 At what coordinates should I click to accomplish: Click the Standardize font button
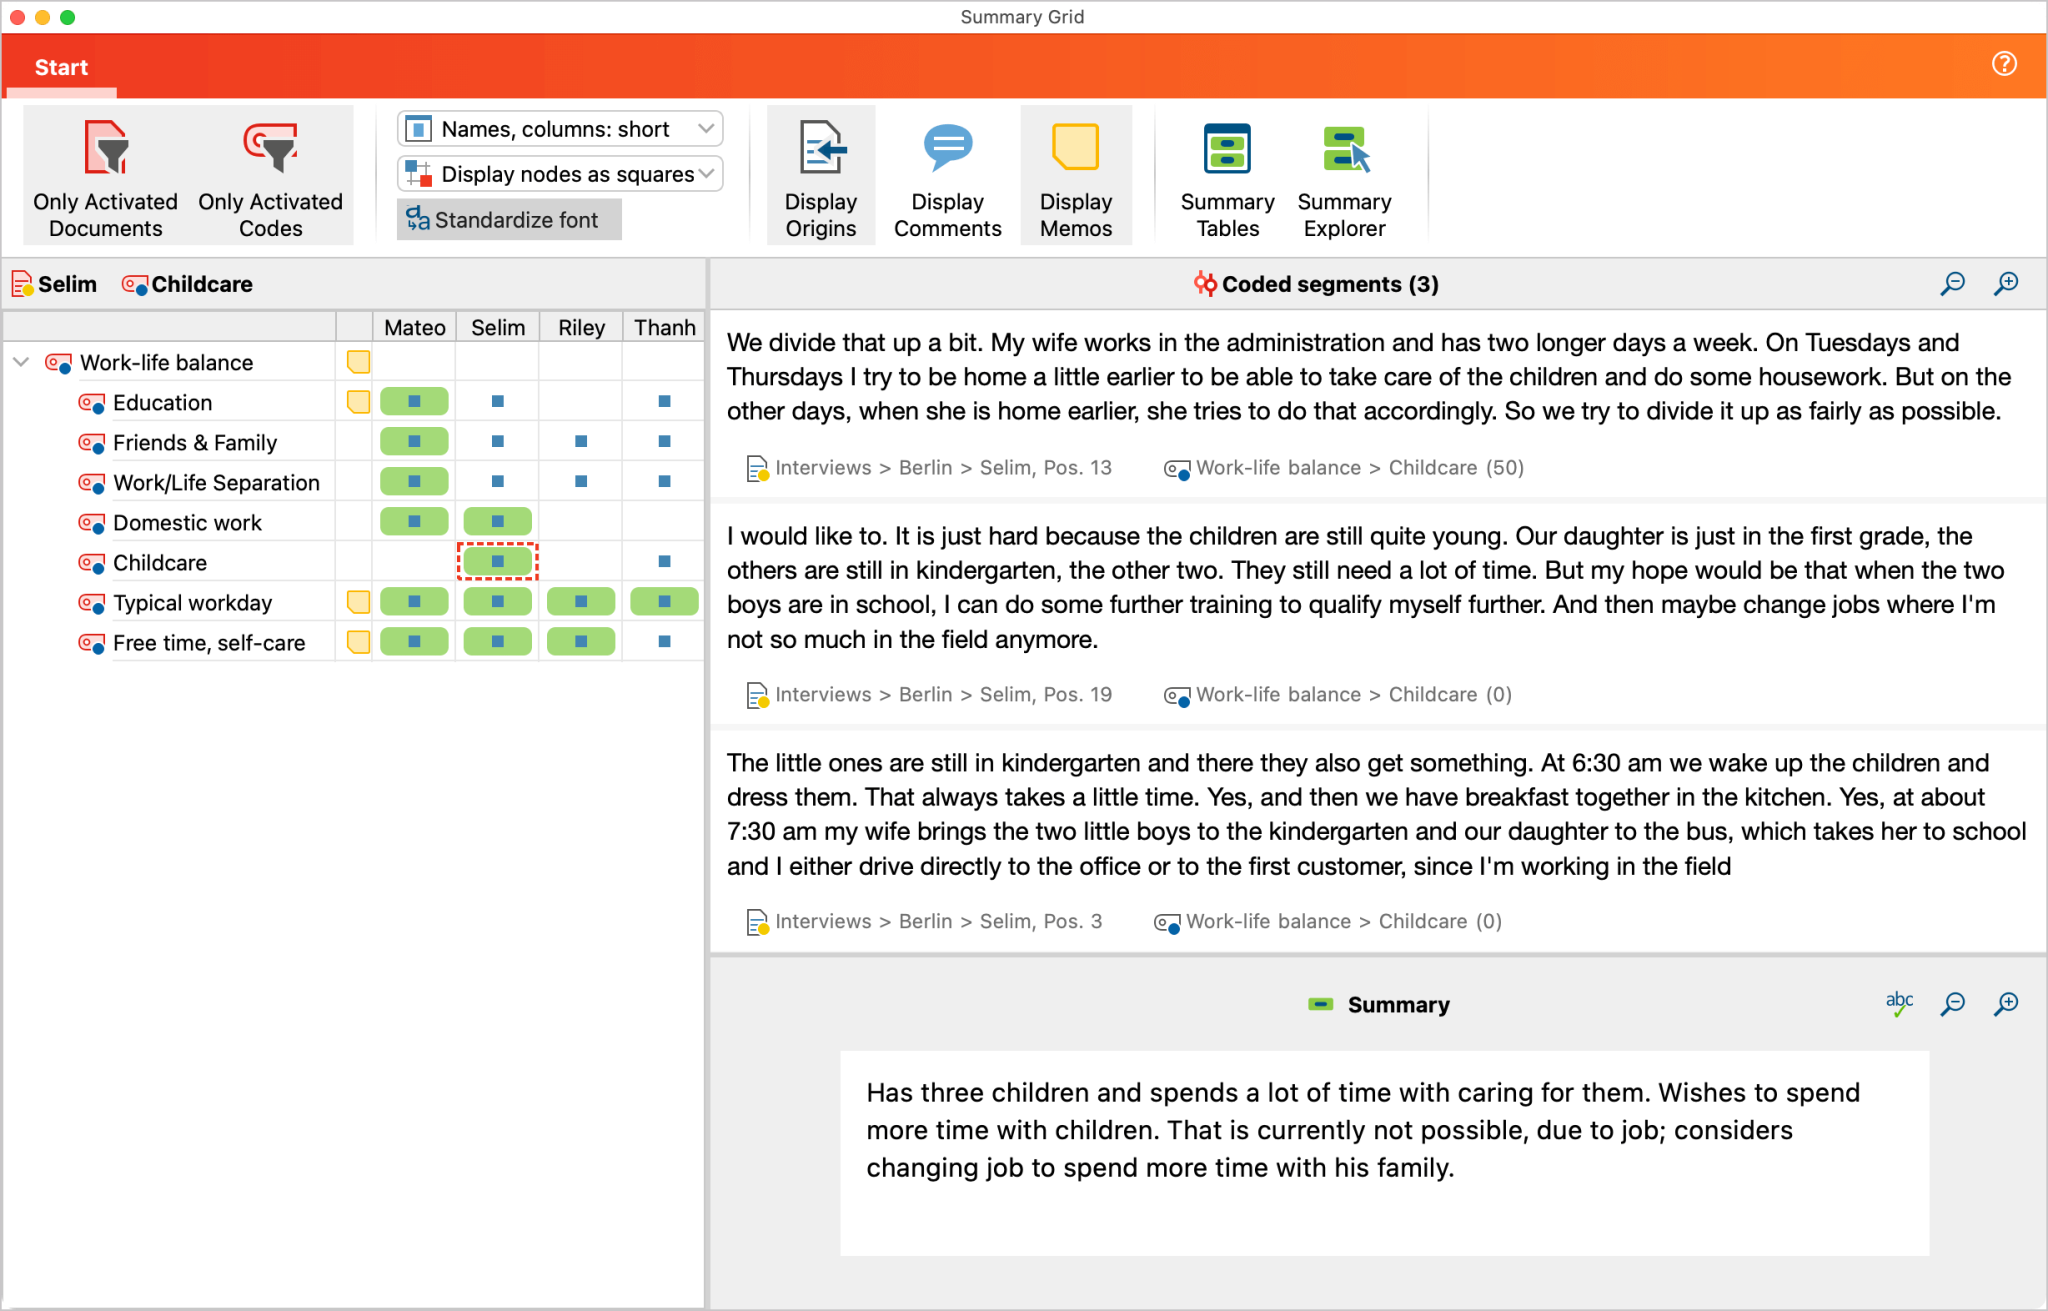[x=508, y=219]
